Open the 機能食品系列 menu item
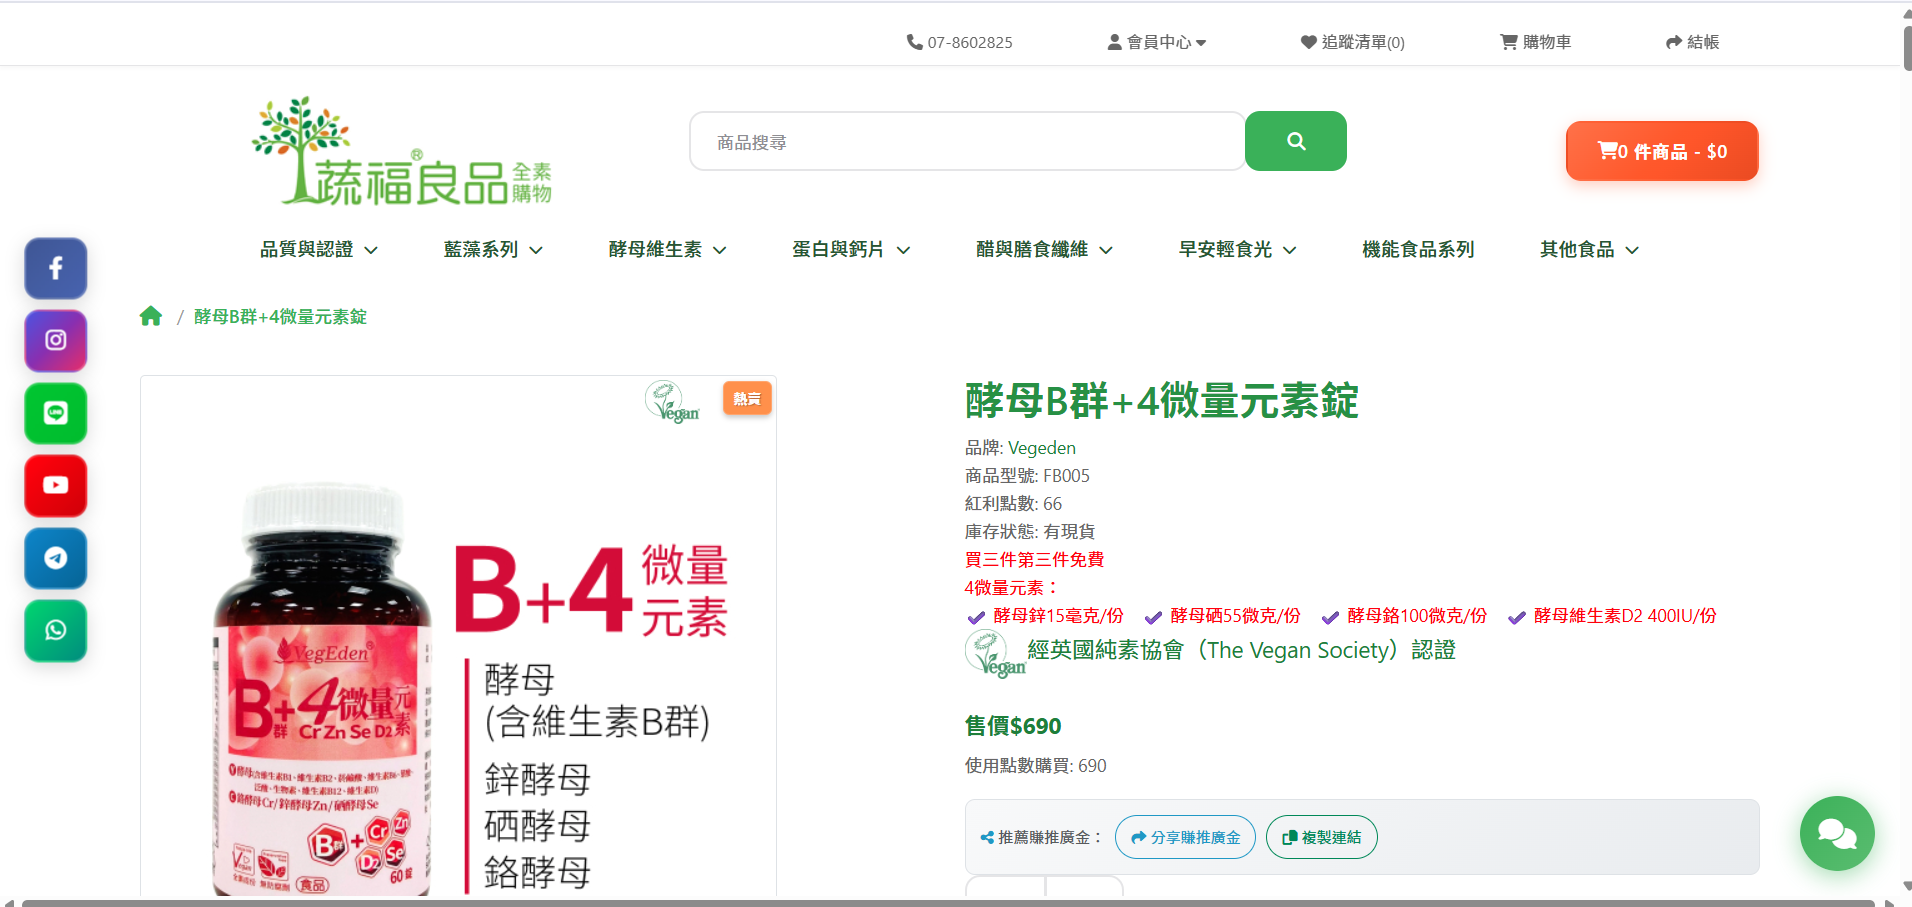This screenshot has width=1912, height=907. click(1417, 250)
